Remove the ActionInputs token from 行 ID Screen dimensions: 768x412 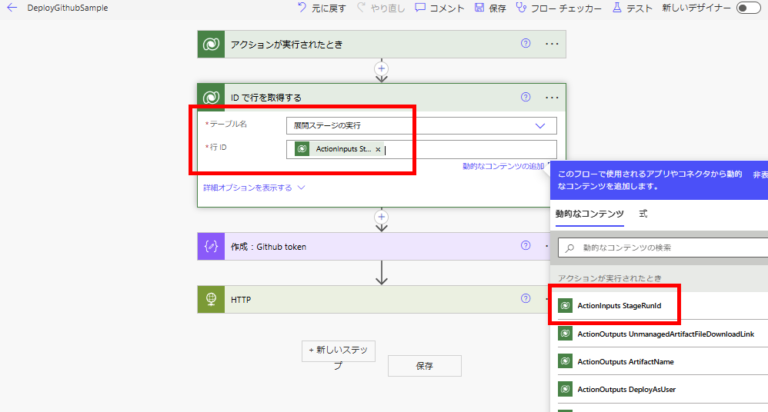click(x=378, y=149)
